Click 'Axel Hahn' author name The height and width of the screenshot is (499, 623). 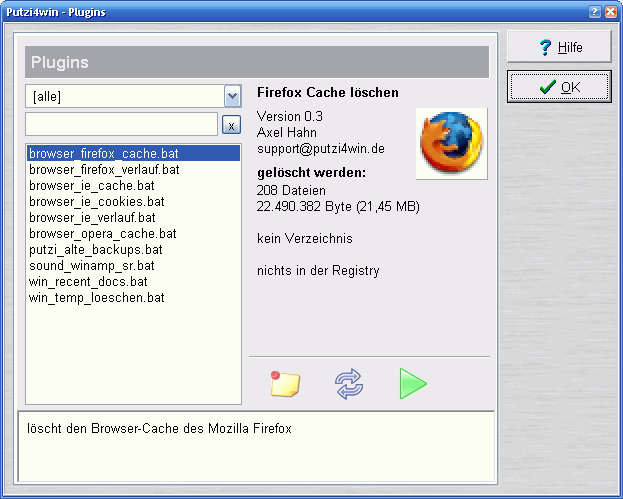[x=286, y=132]
